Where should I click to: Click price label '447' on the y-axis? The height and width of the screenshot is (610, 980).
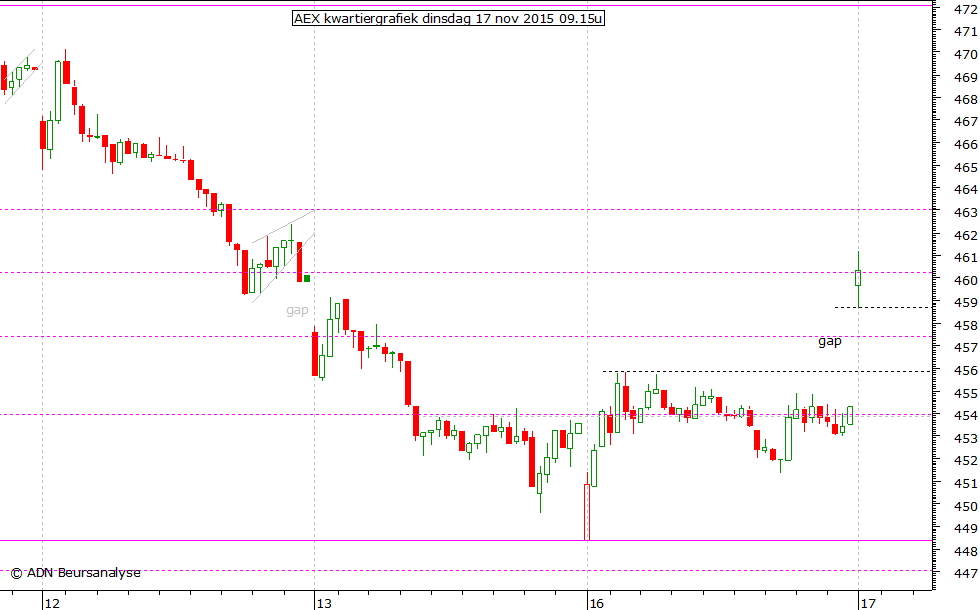[966, 573]
